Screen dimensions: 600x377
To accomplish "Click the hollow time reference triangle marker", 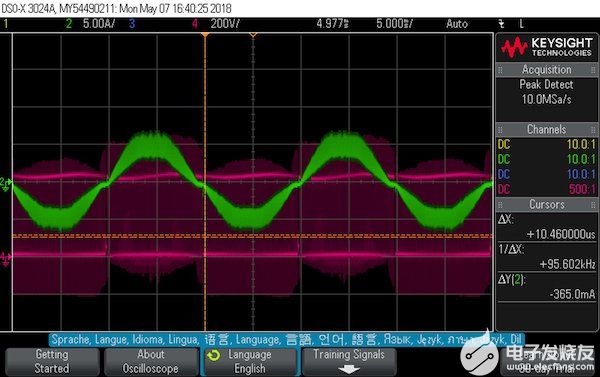I will 253,35.
